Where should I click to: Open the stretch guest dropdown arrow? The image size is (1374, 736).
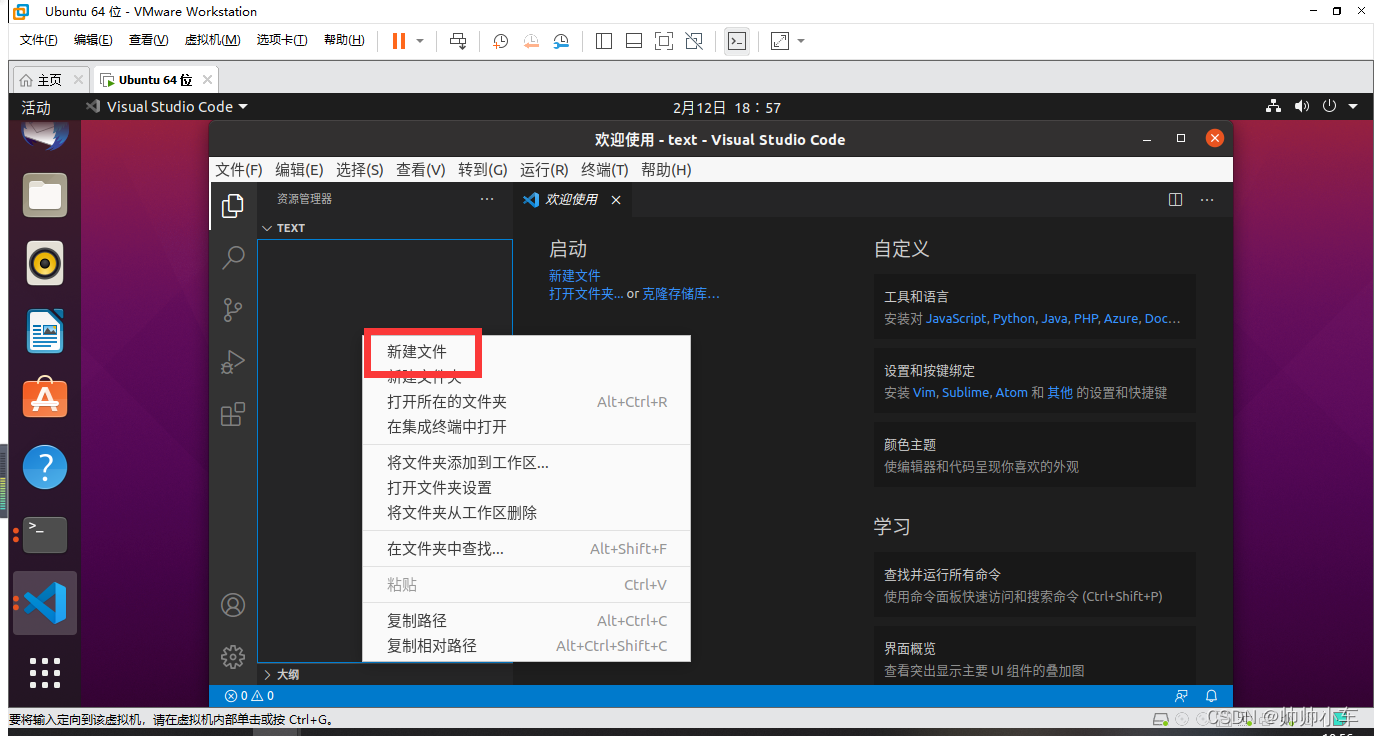point(801,41)
